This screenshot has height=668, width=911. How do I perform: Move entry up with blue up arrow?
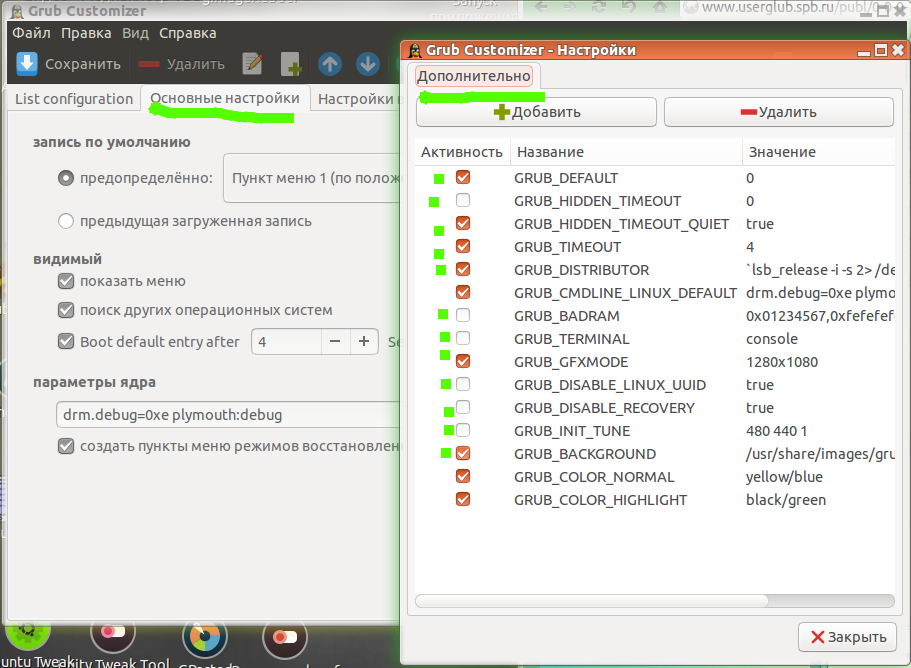(x=329, y=64)
